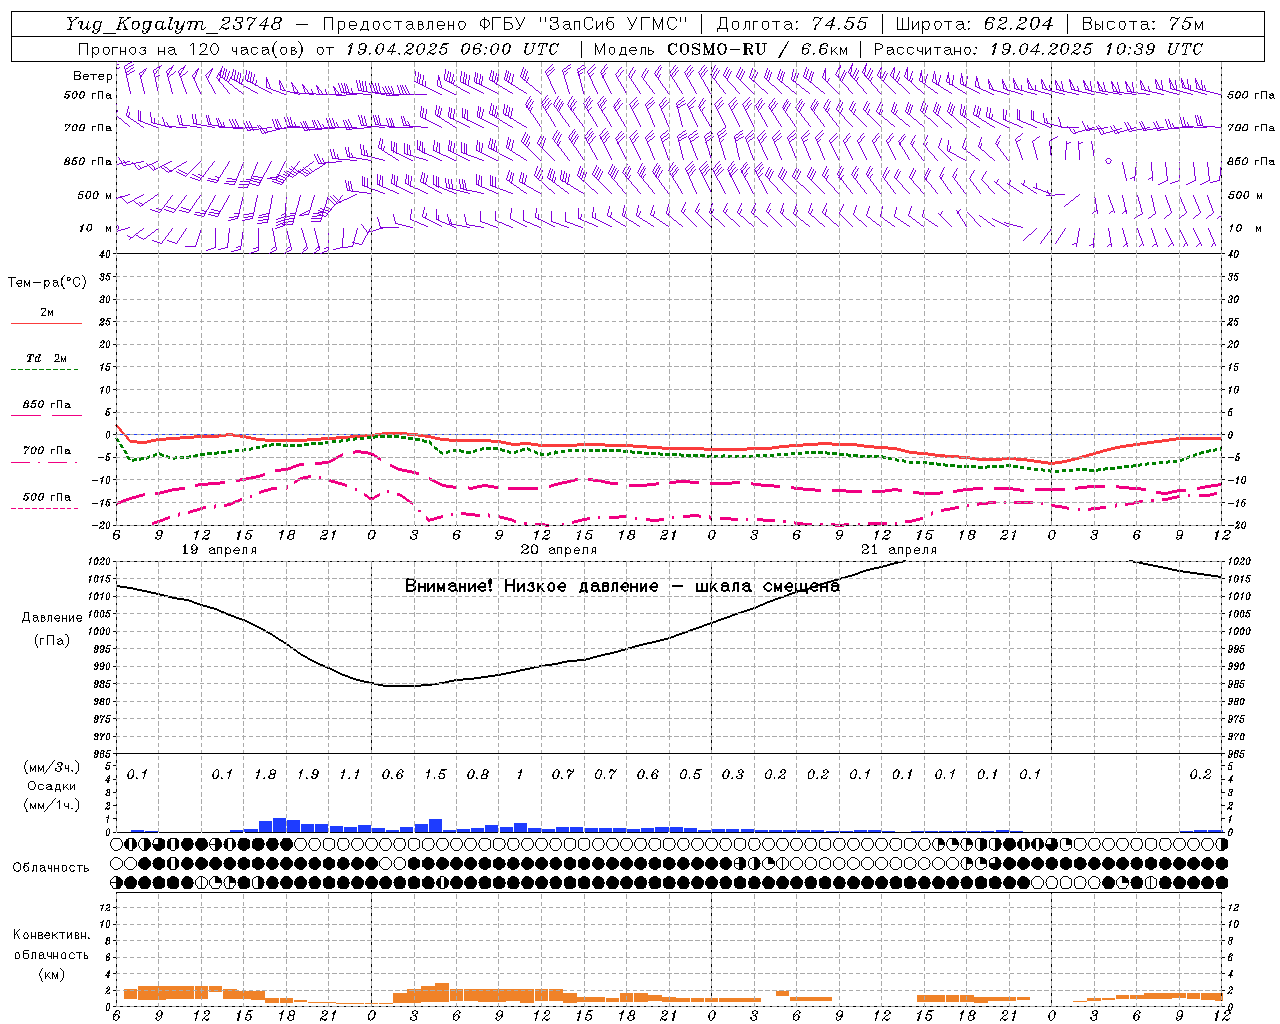The image size is (1280, 1024).
Task: Select the Рассчитано: 19.04.2025 10:39 UTC timestamp
Action: point(1038,48)
